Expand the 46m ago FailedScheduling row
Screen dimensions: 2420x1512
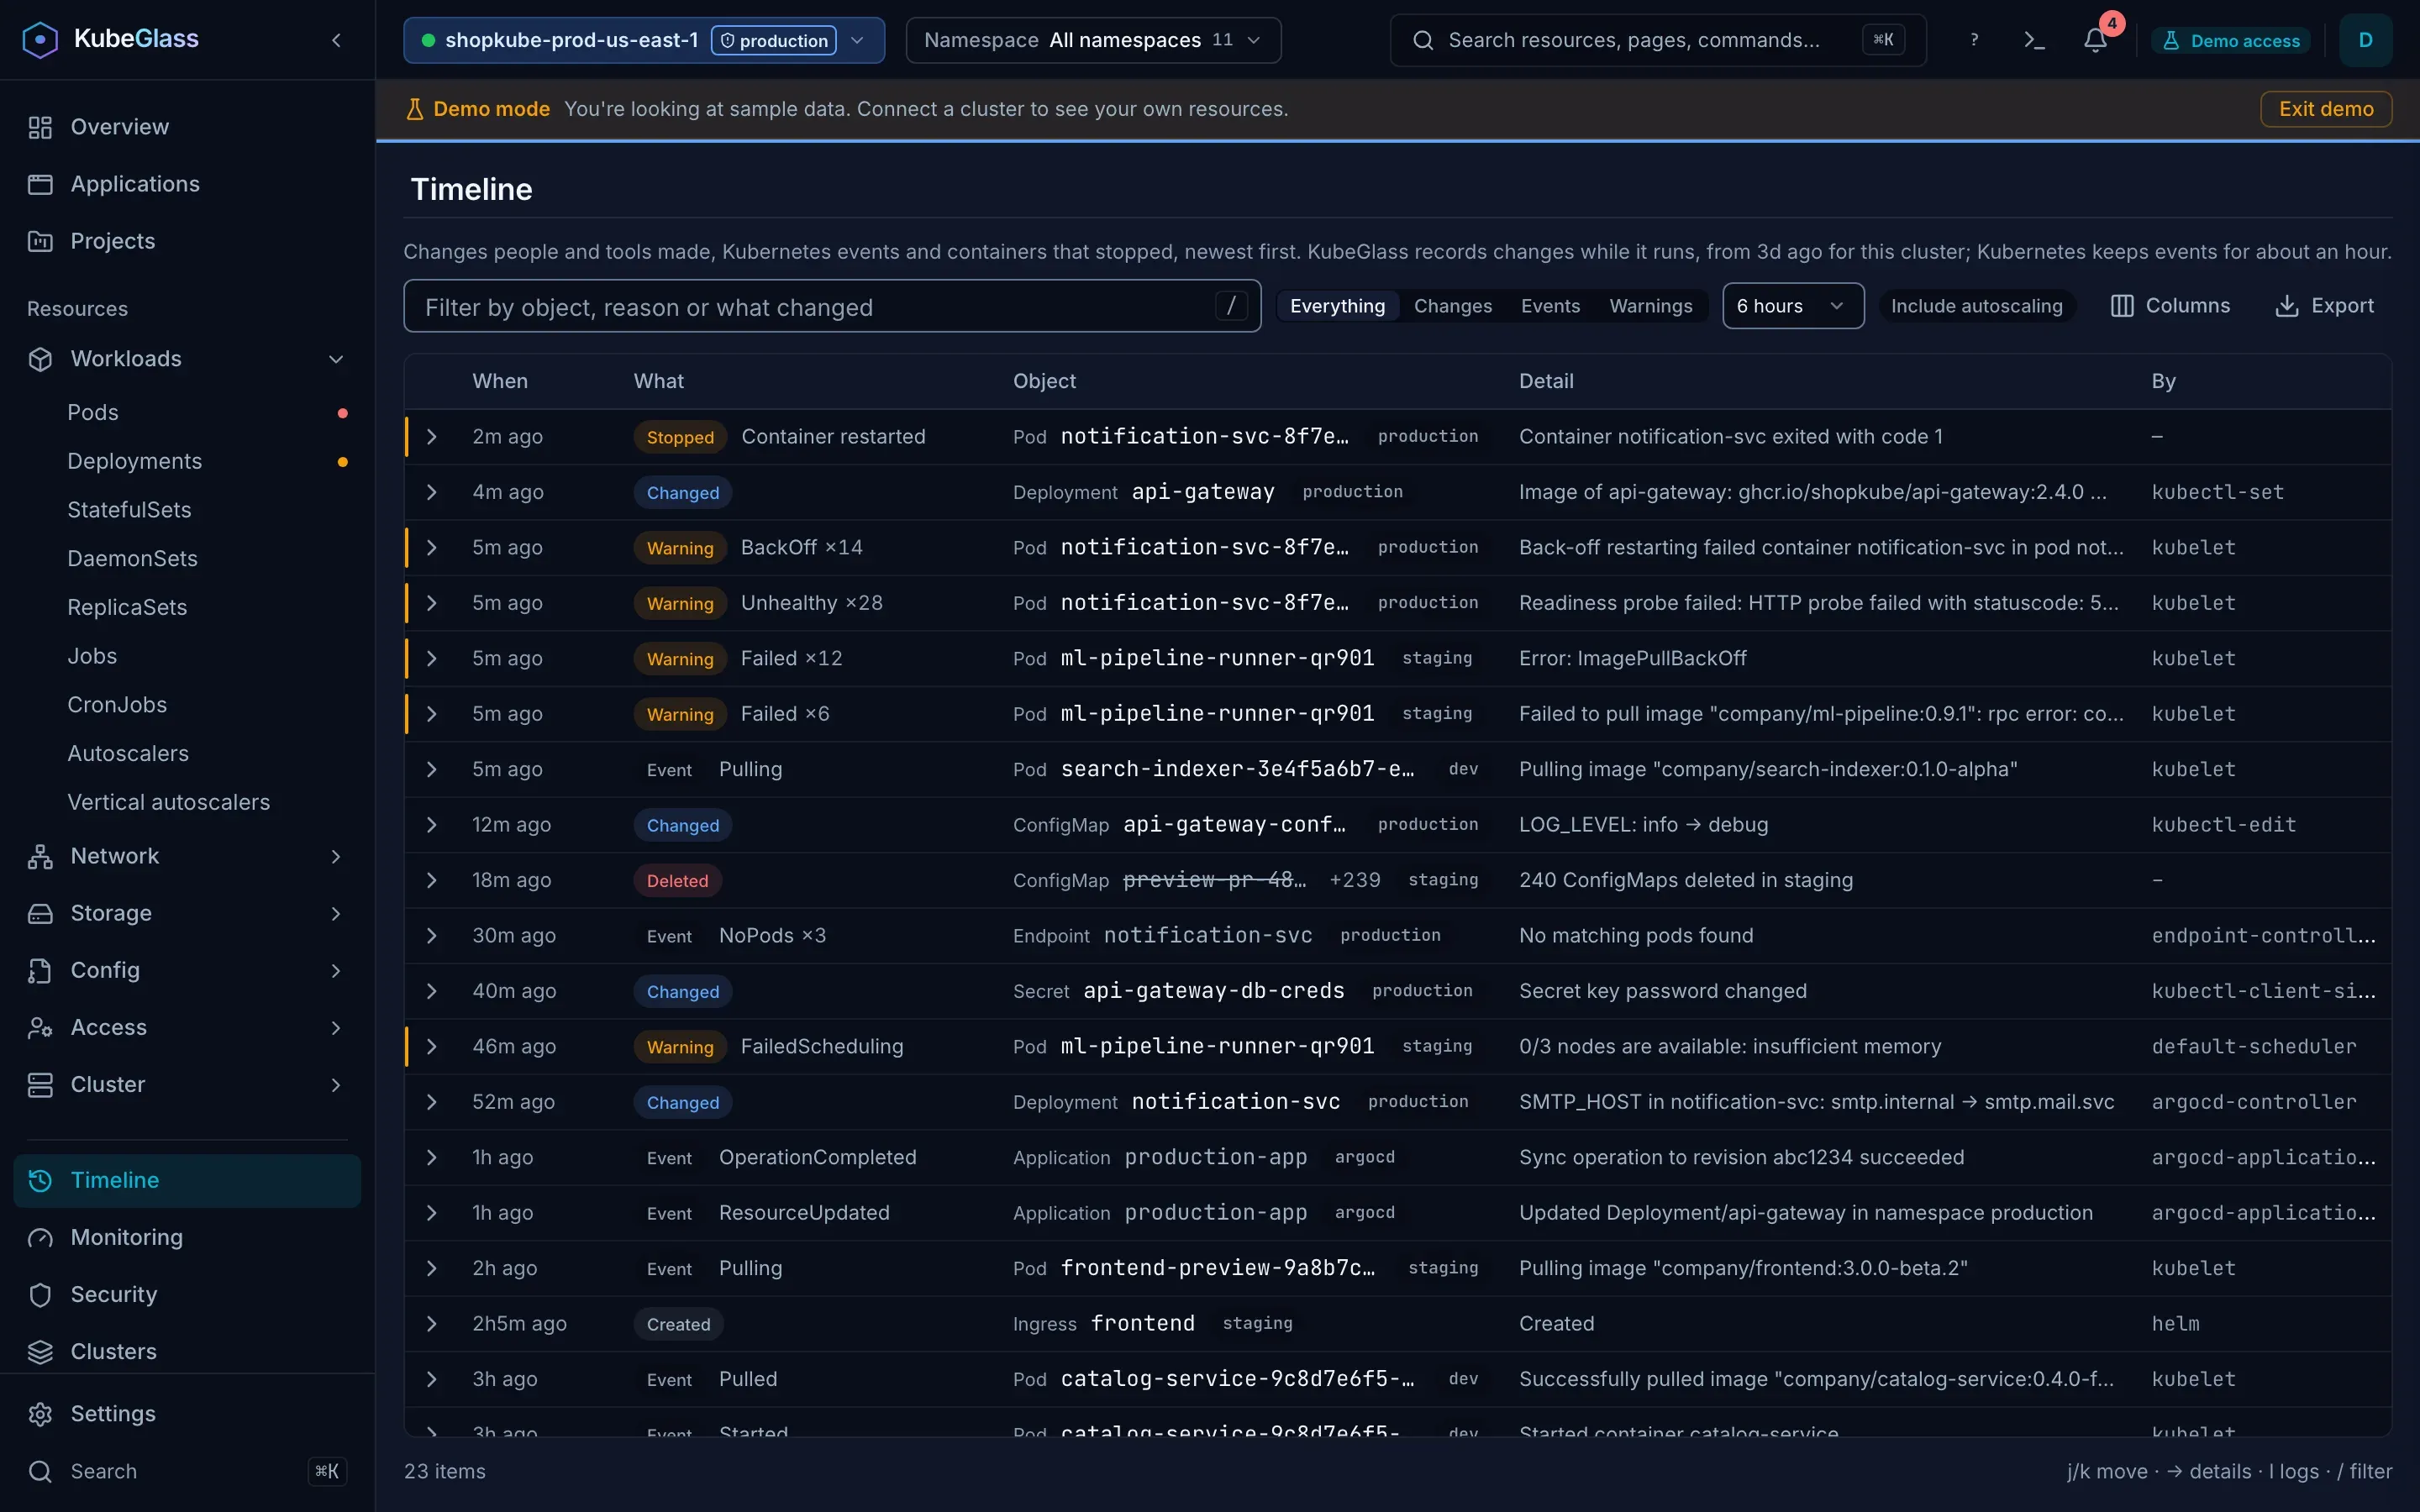click(432, 1046)
